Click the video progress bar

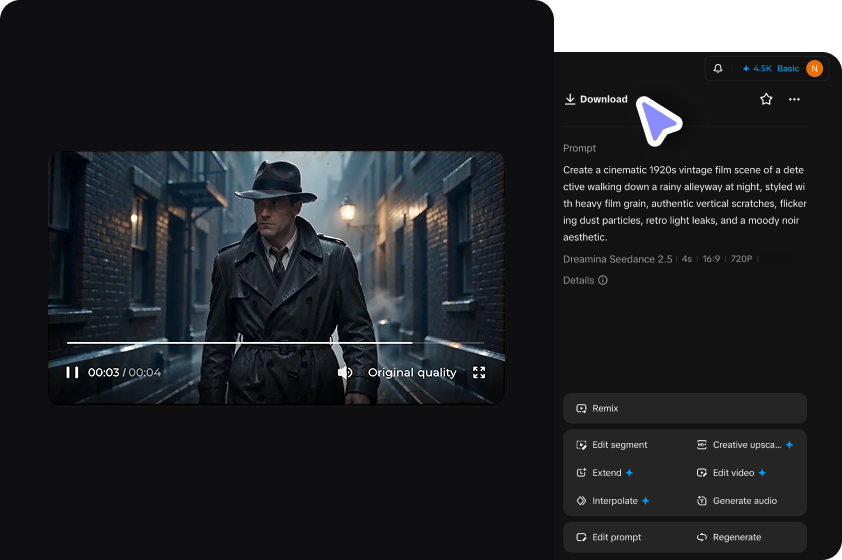[x=275, y=343]
